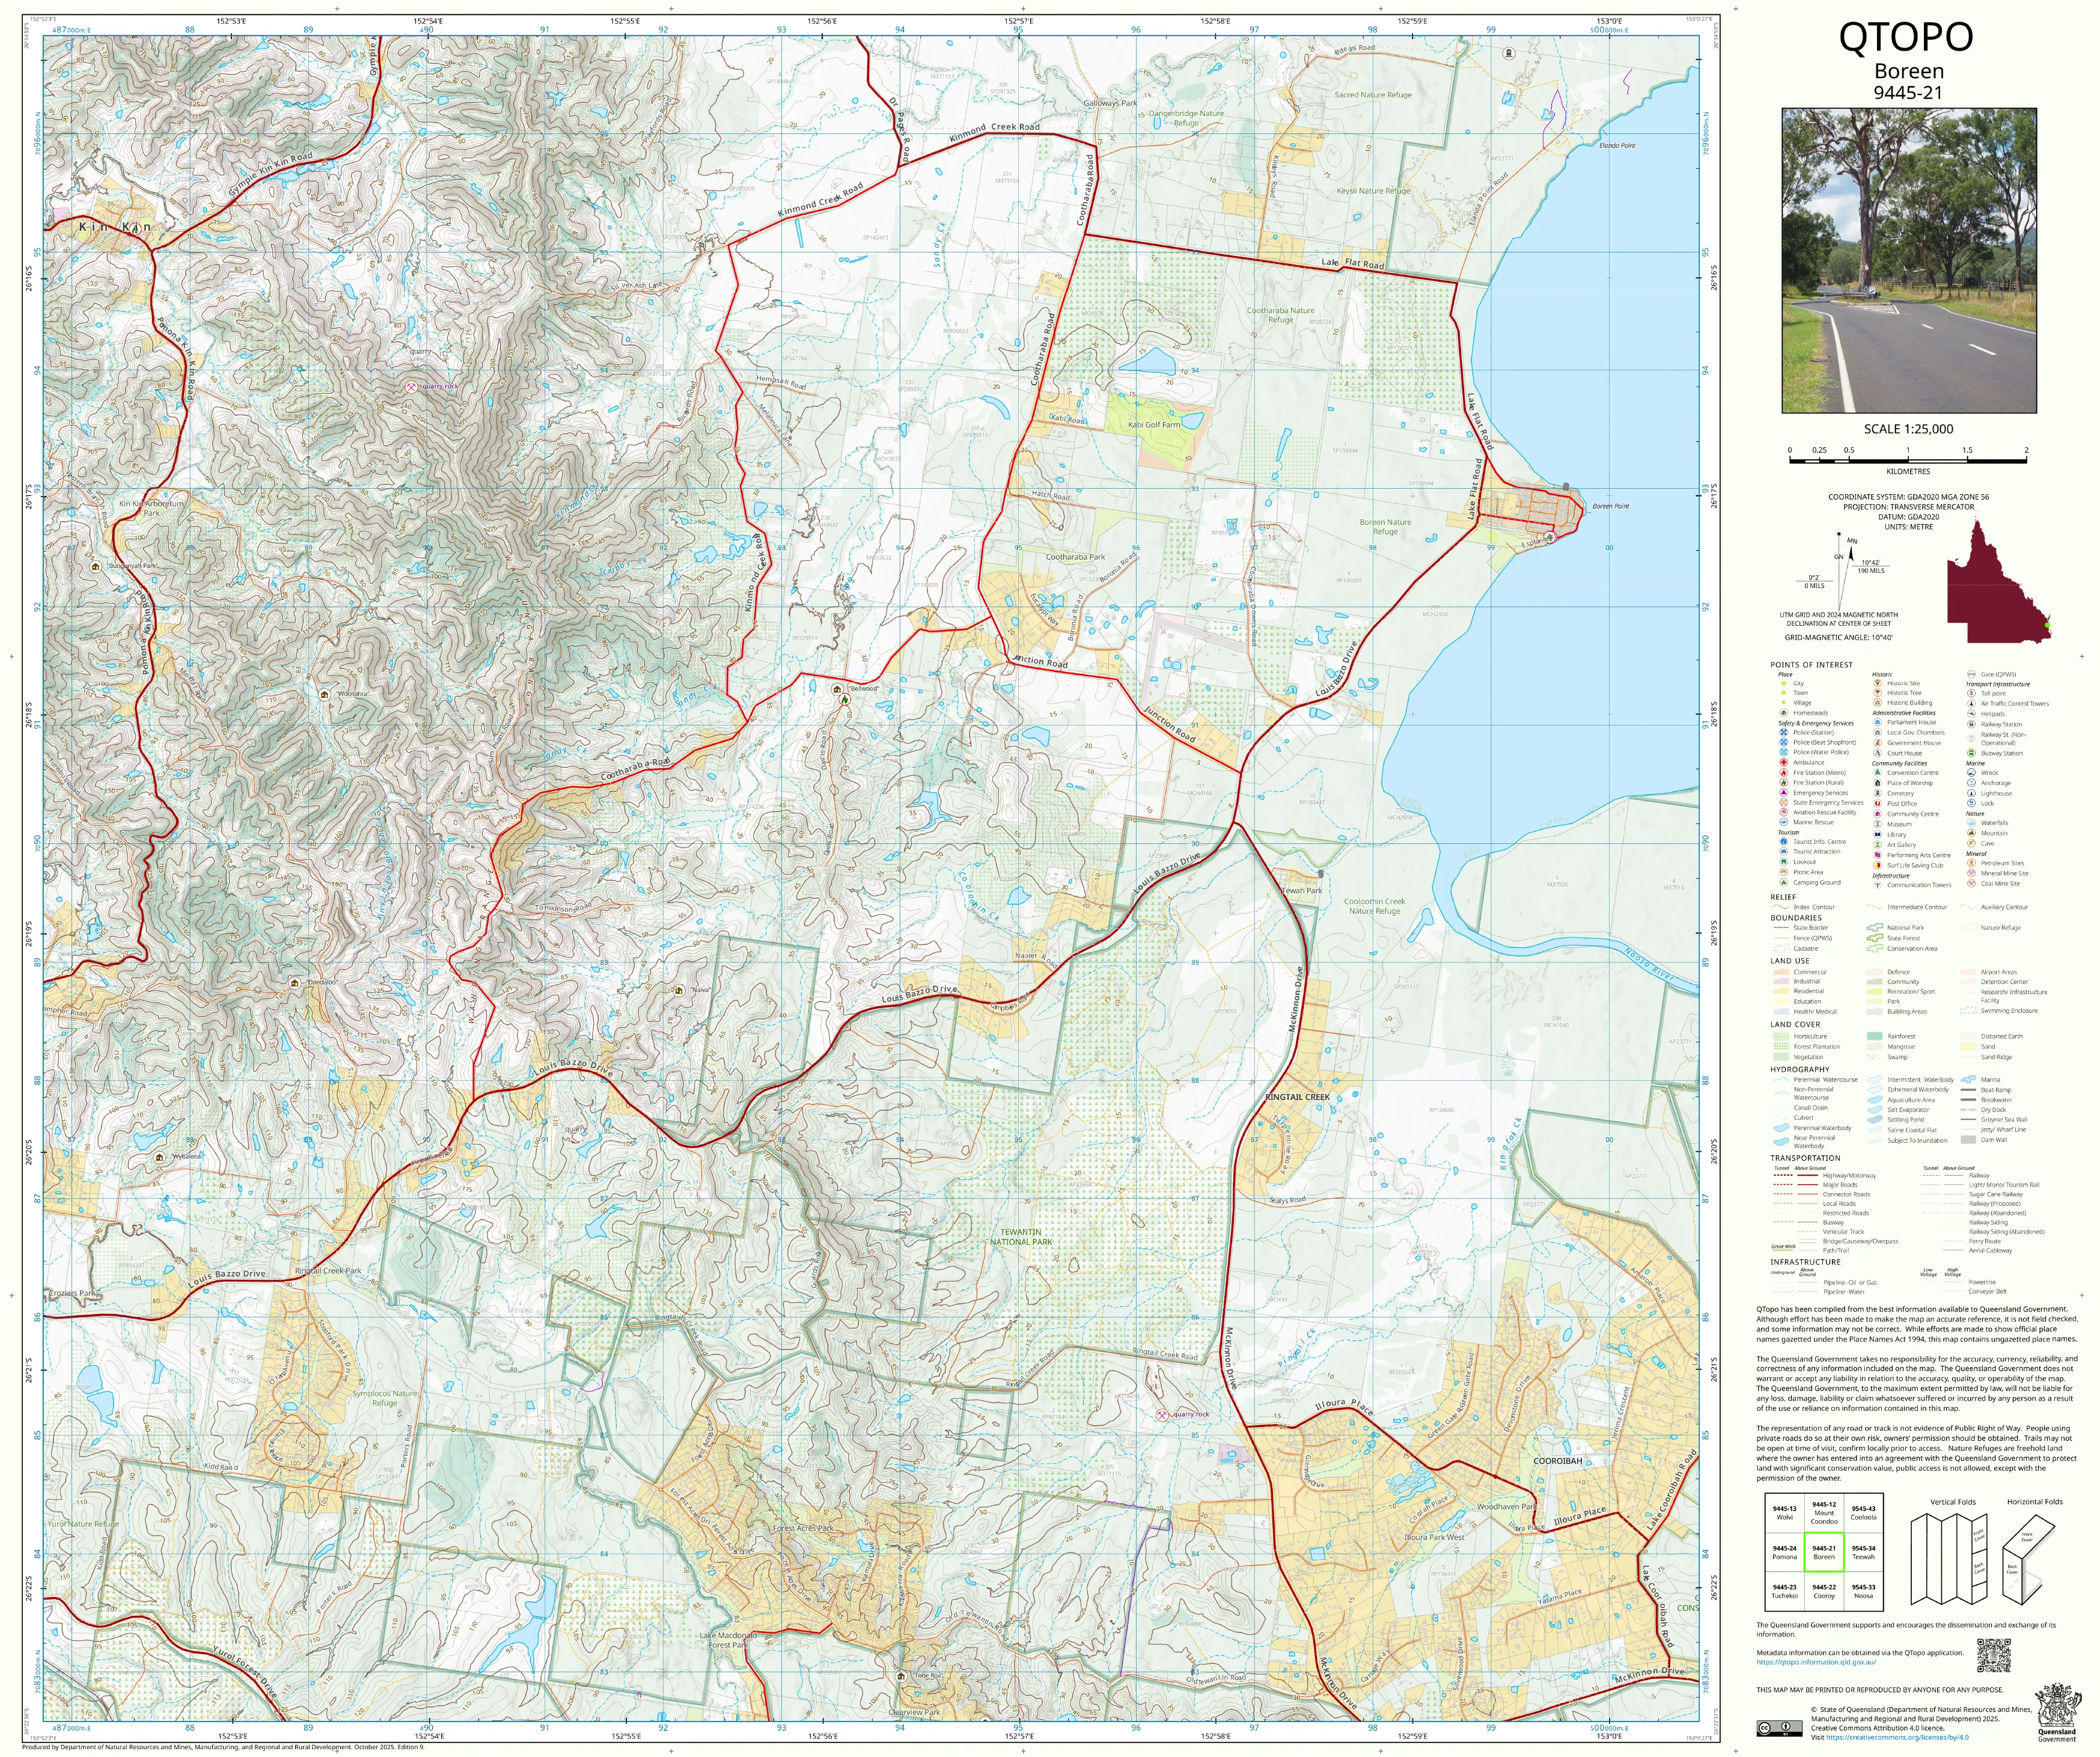
Task: Click the 'Kabi Golf Farm' label
Action: tap(1154, 424)
